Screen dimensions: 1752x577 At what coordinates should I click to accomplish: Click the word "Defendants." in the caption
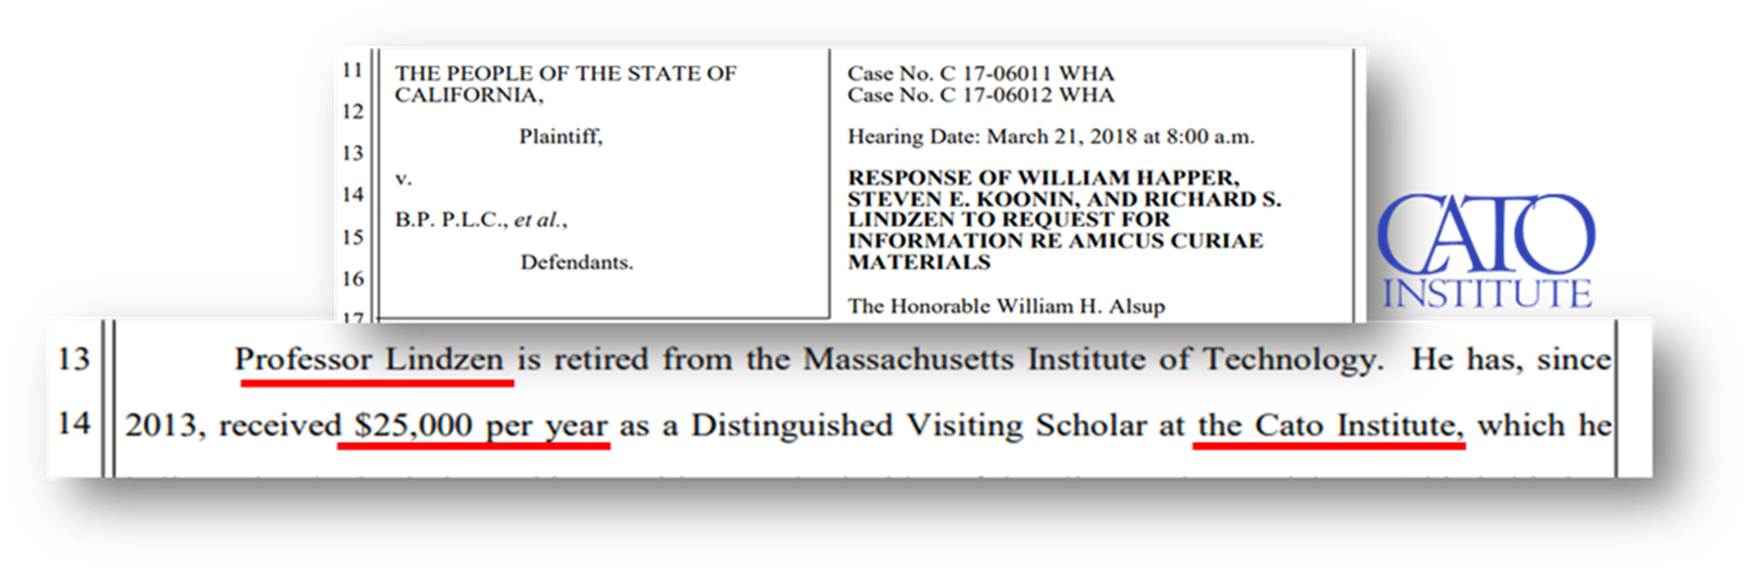click(577, 263)
